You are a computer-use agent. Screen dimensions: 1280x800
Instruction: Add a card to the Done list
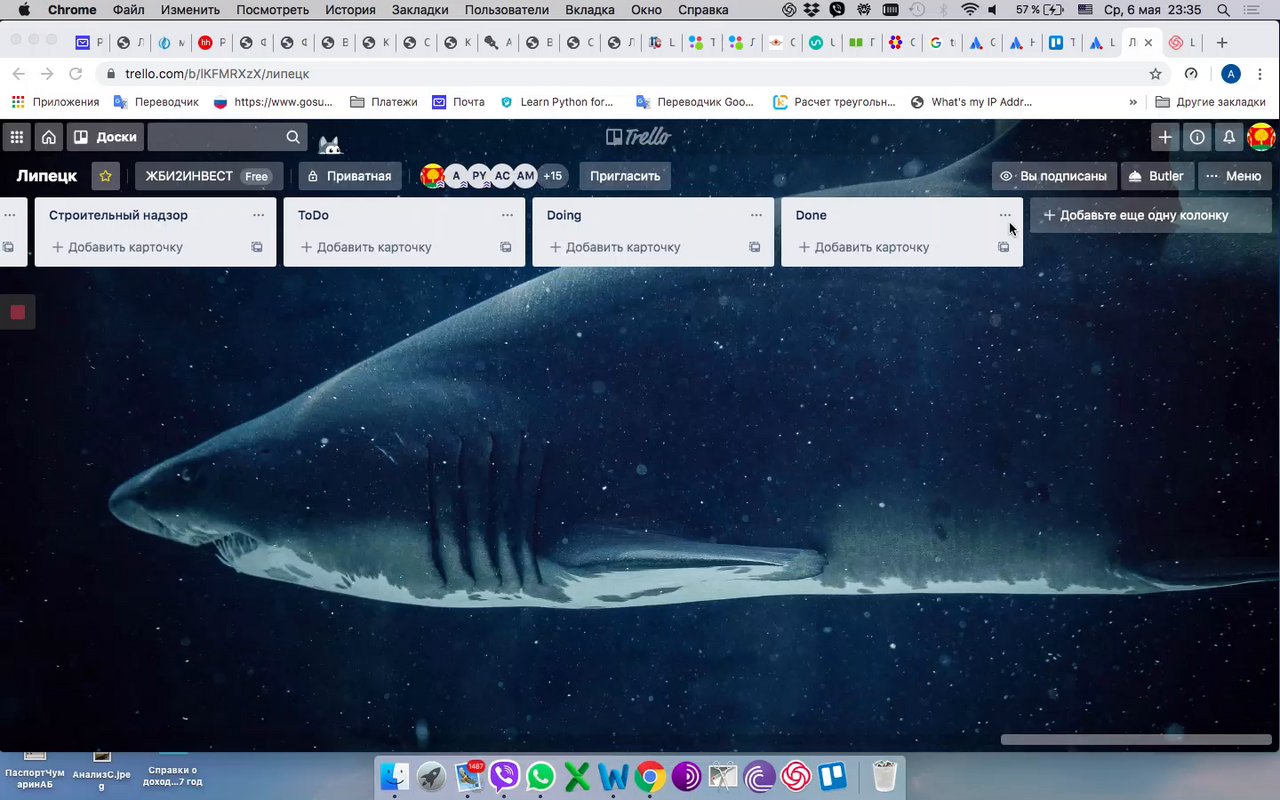(x=864, y=247)
